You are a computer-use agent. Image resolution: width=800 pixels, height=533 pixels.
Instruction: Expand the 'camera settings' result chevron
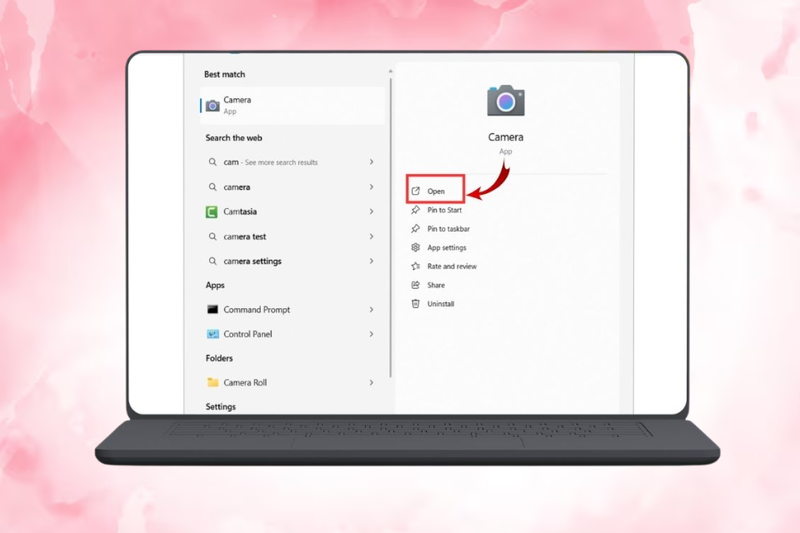tap(371, 261)
